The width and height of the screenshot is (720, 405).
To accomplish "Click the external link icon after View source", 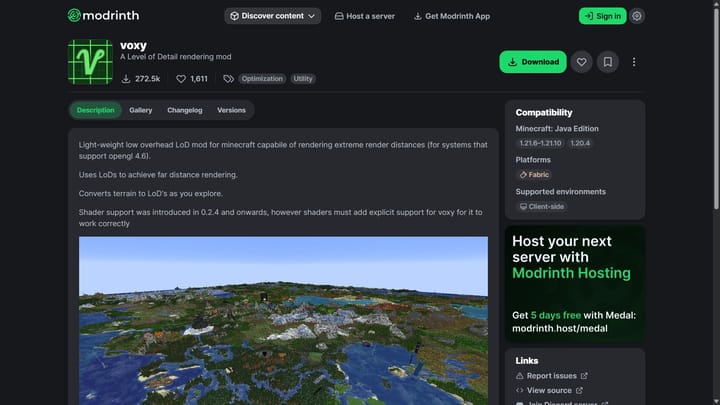I will click(579, 390).
